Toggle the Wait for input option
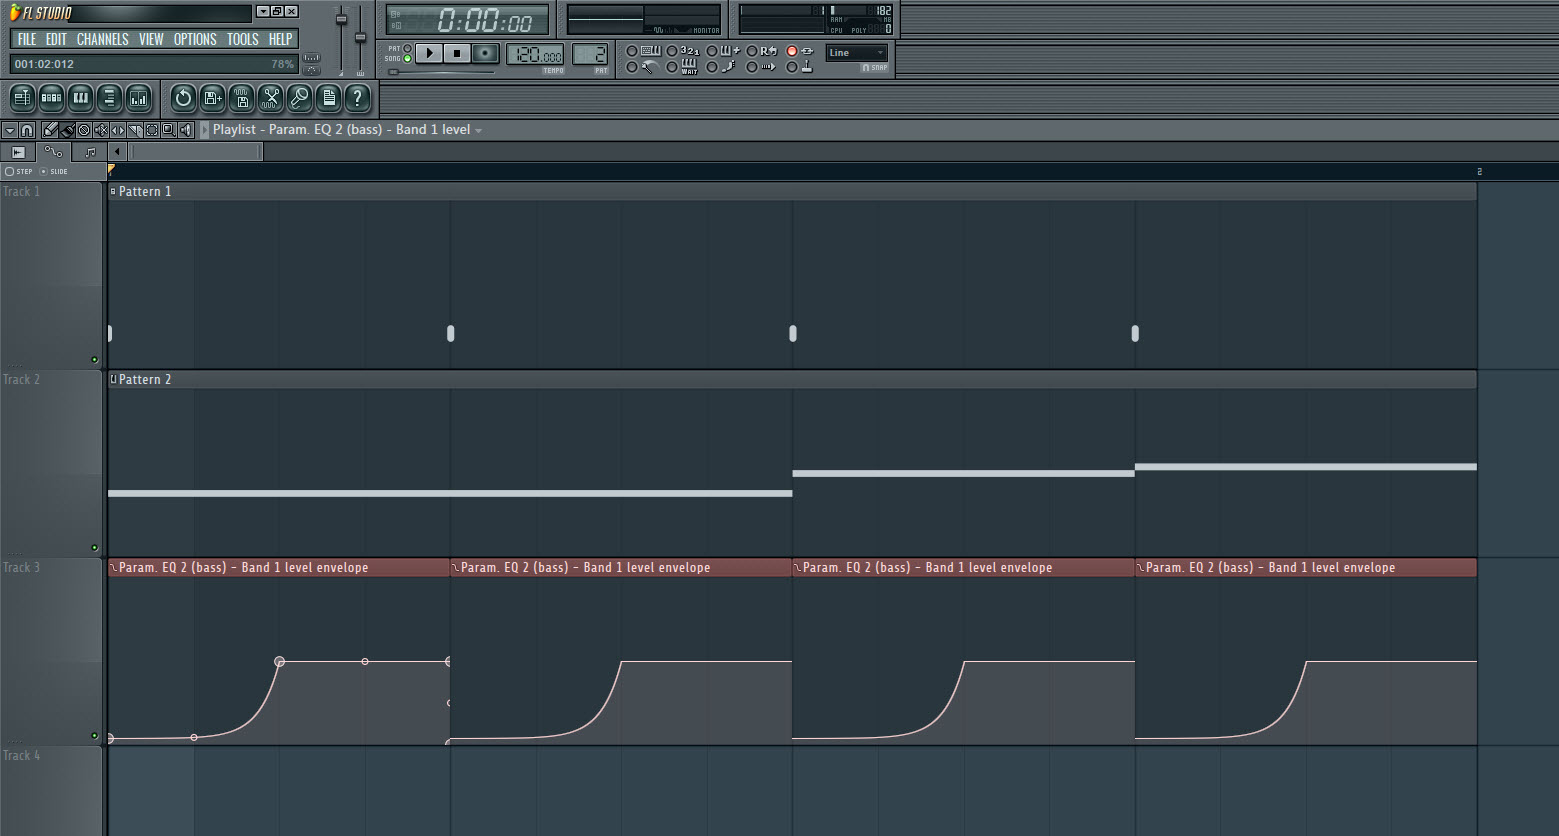Viewport: 1559px width, 836px height. pos(672,68)
